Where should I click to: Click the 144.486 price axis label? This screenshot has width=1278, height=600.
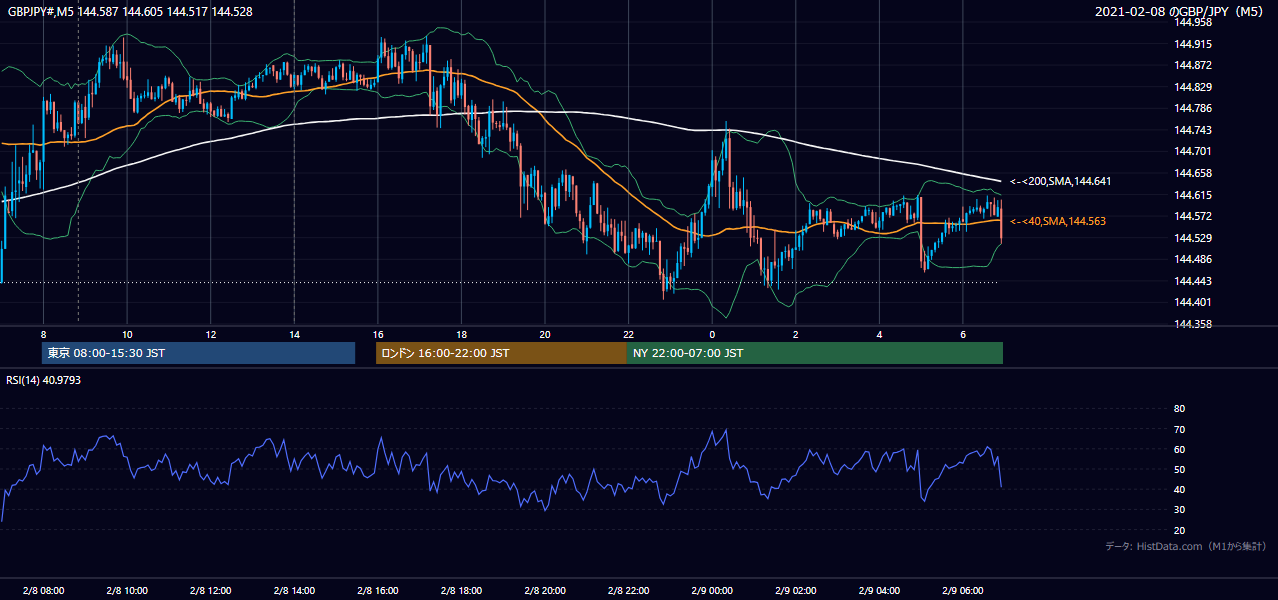point(1194,259)
